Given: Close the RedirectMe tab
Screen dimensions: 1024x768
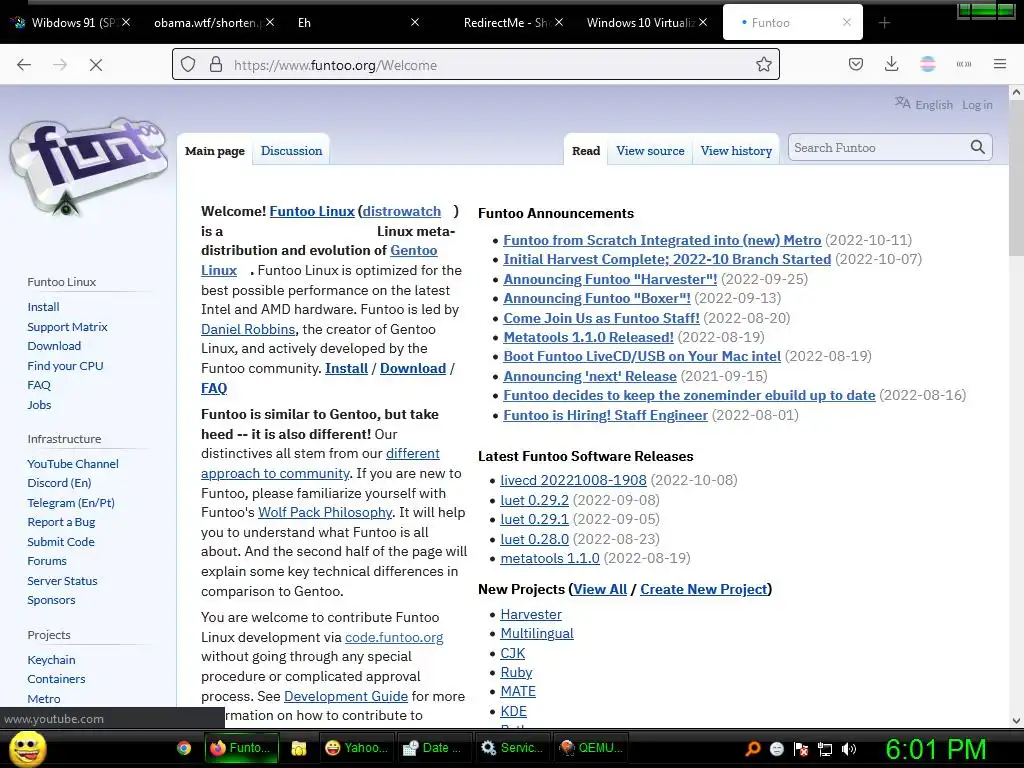Looking at the screenshot, I should click(559, 22).
